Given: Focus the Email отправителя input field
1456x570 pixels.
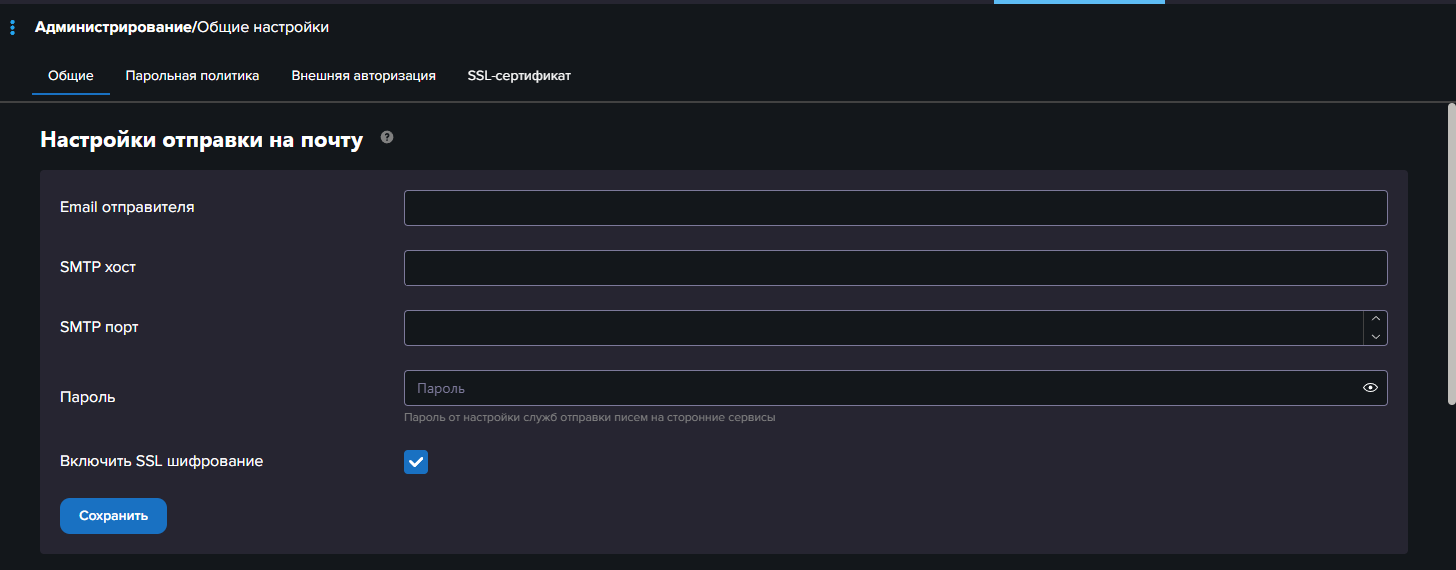Looking at the screenshot, I should tap(895, 208).
